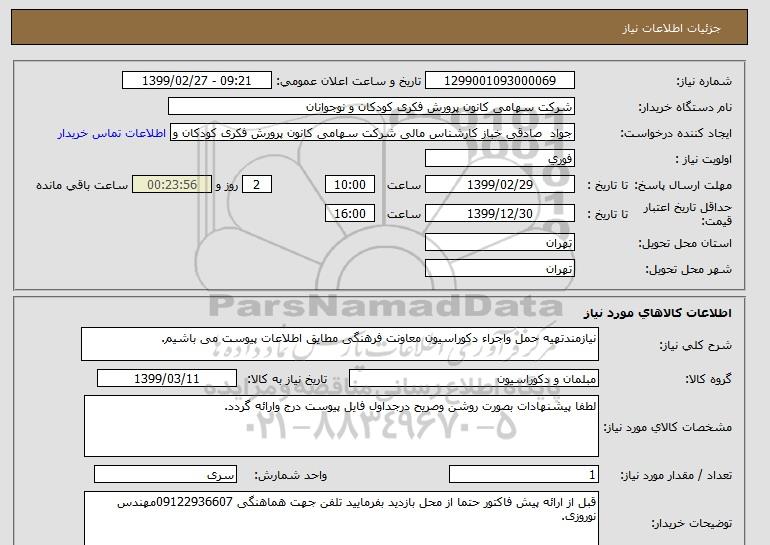Click the label شماره نیاز
770x545 pixels.
pyautogui.click(x=704, y=81)
